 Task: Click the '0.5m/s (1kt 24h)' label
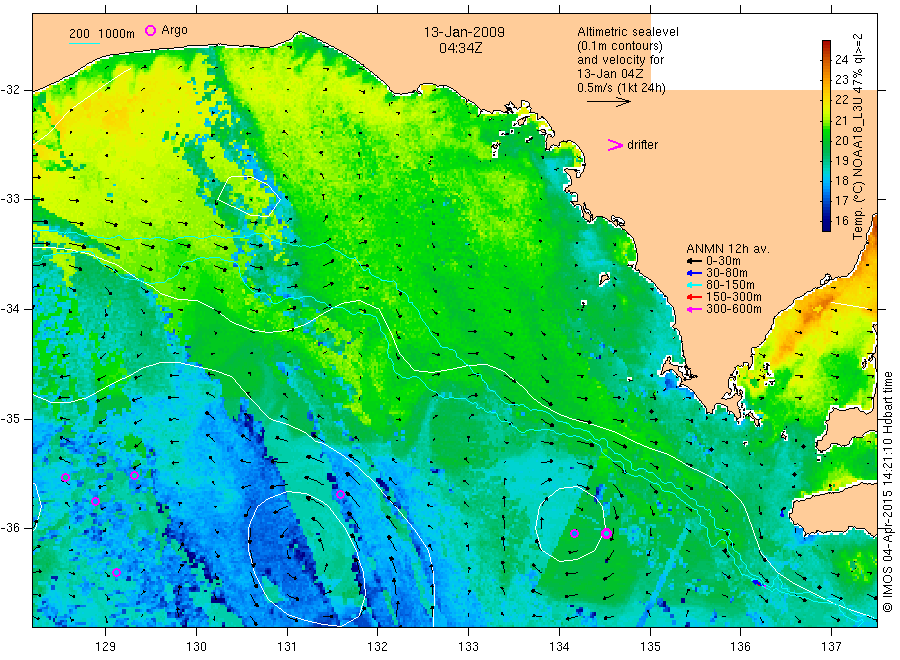coord(622,88)
